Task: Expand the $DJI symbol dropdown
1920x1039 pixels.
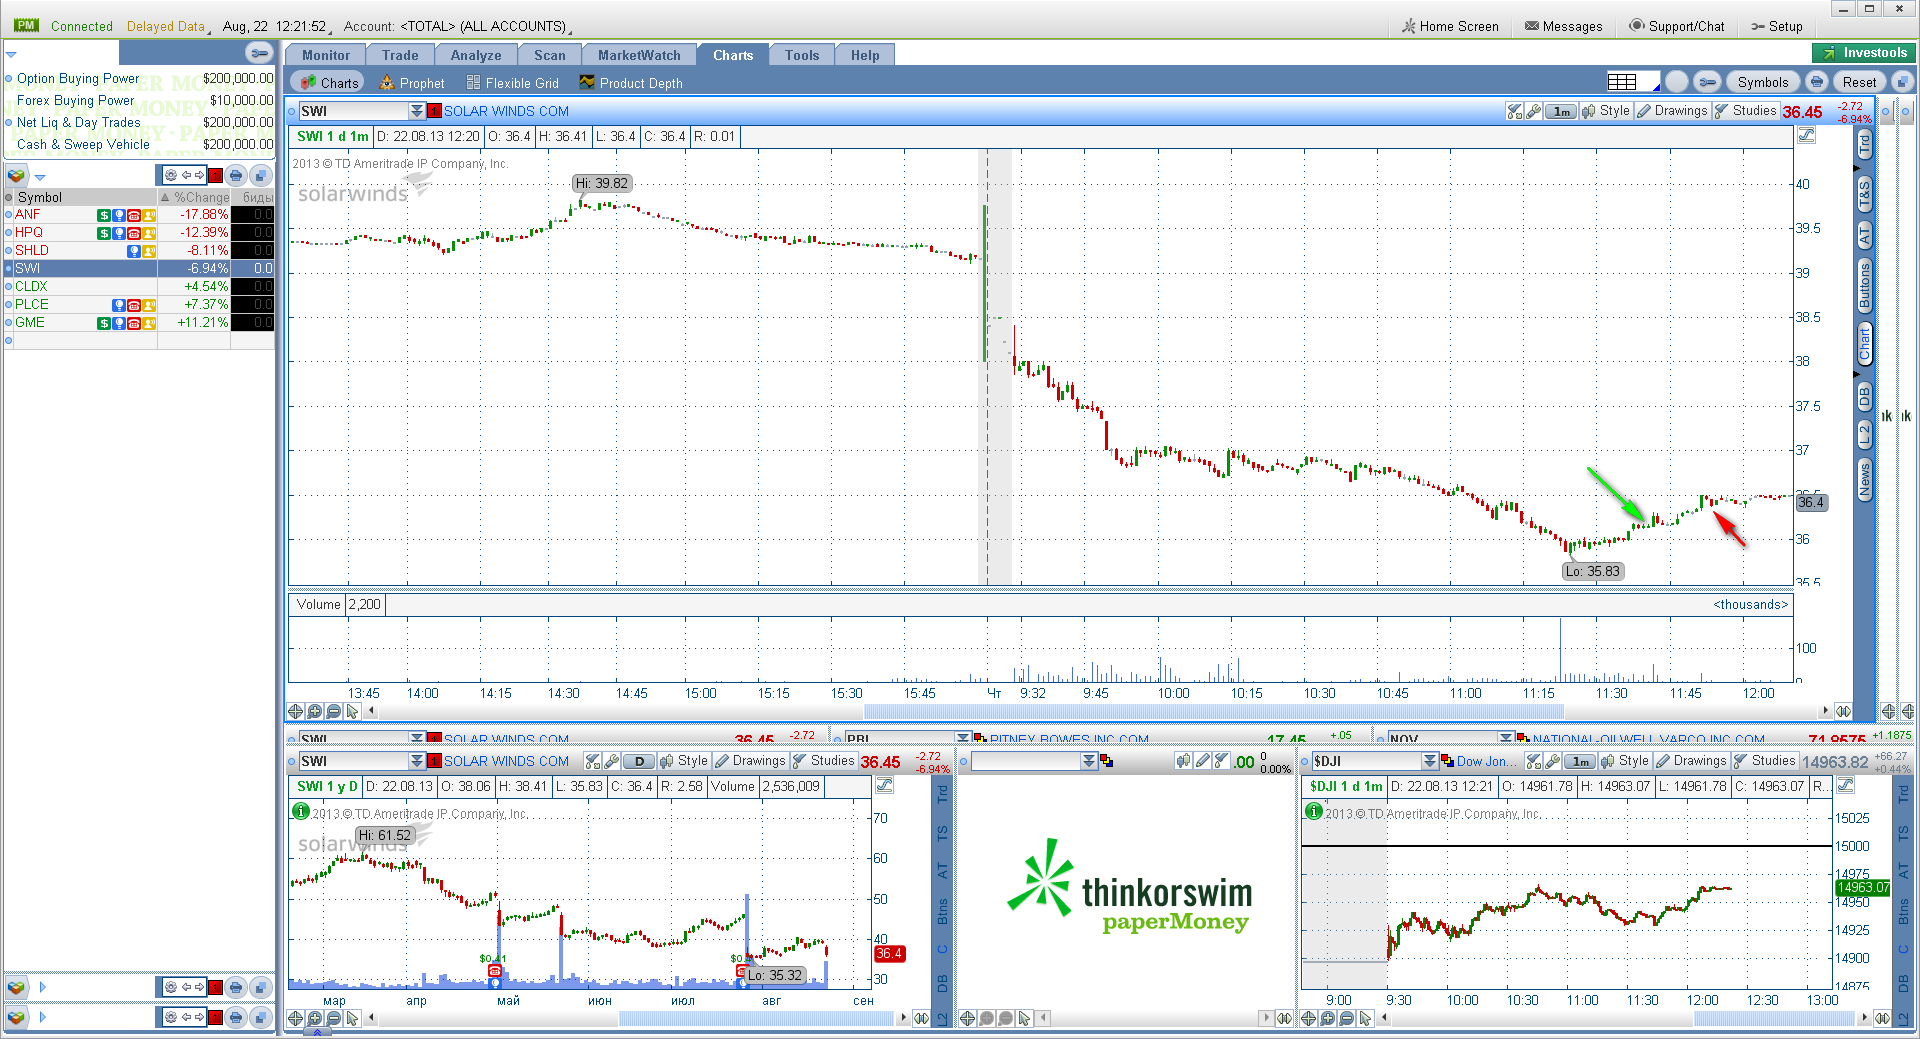Action: point(1430,761)
